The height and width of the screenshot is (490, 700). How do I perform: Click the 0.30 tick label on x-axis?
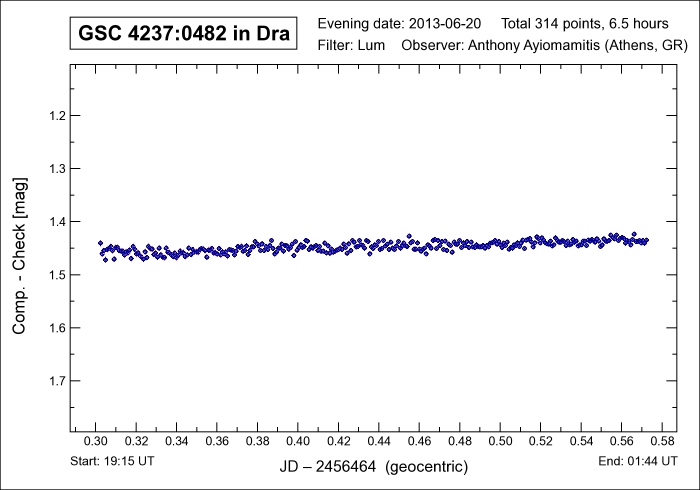pos(96,442)
